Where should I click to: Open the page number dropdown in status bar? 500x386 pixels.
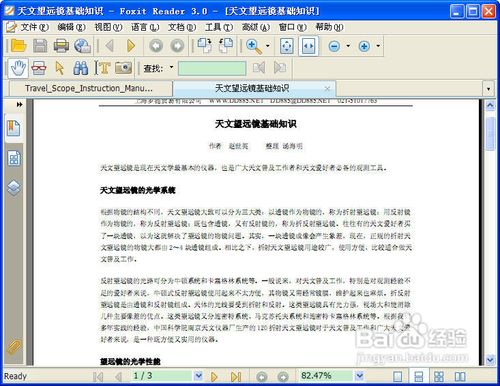point(198,376)
